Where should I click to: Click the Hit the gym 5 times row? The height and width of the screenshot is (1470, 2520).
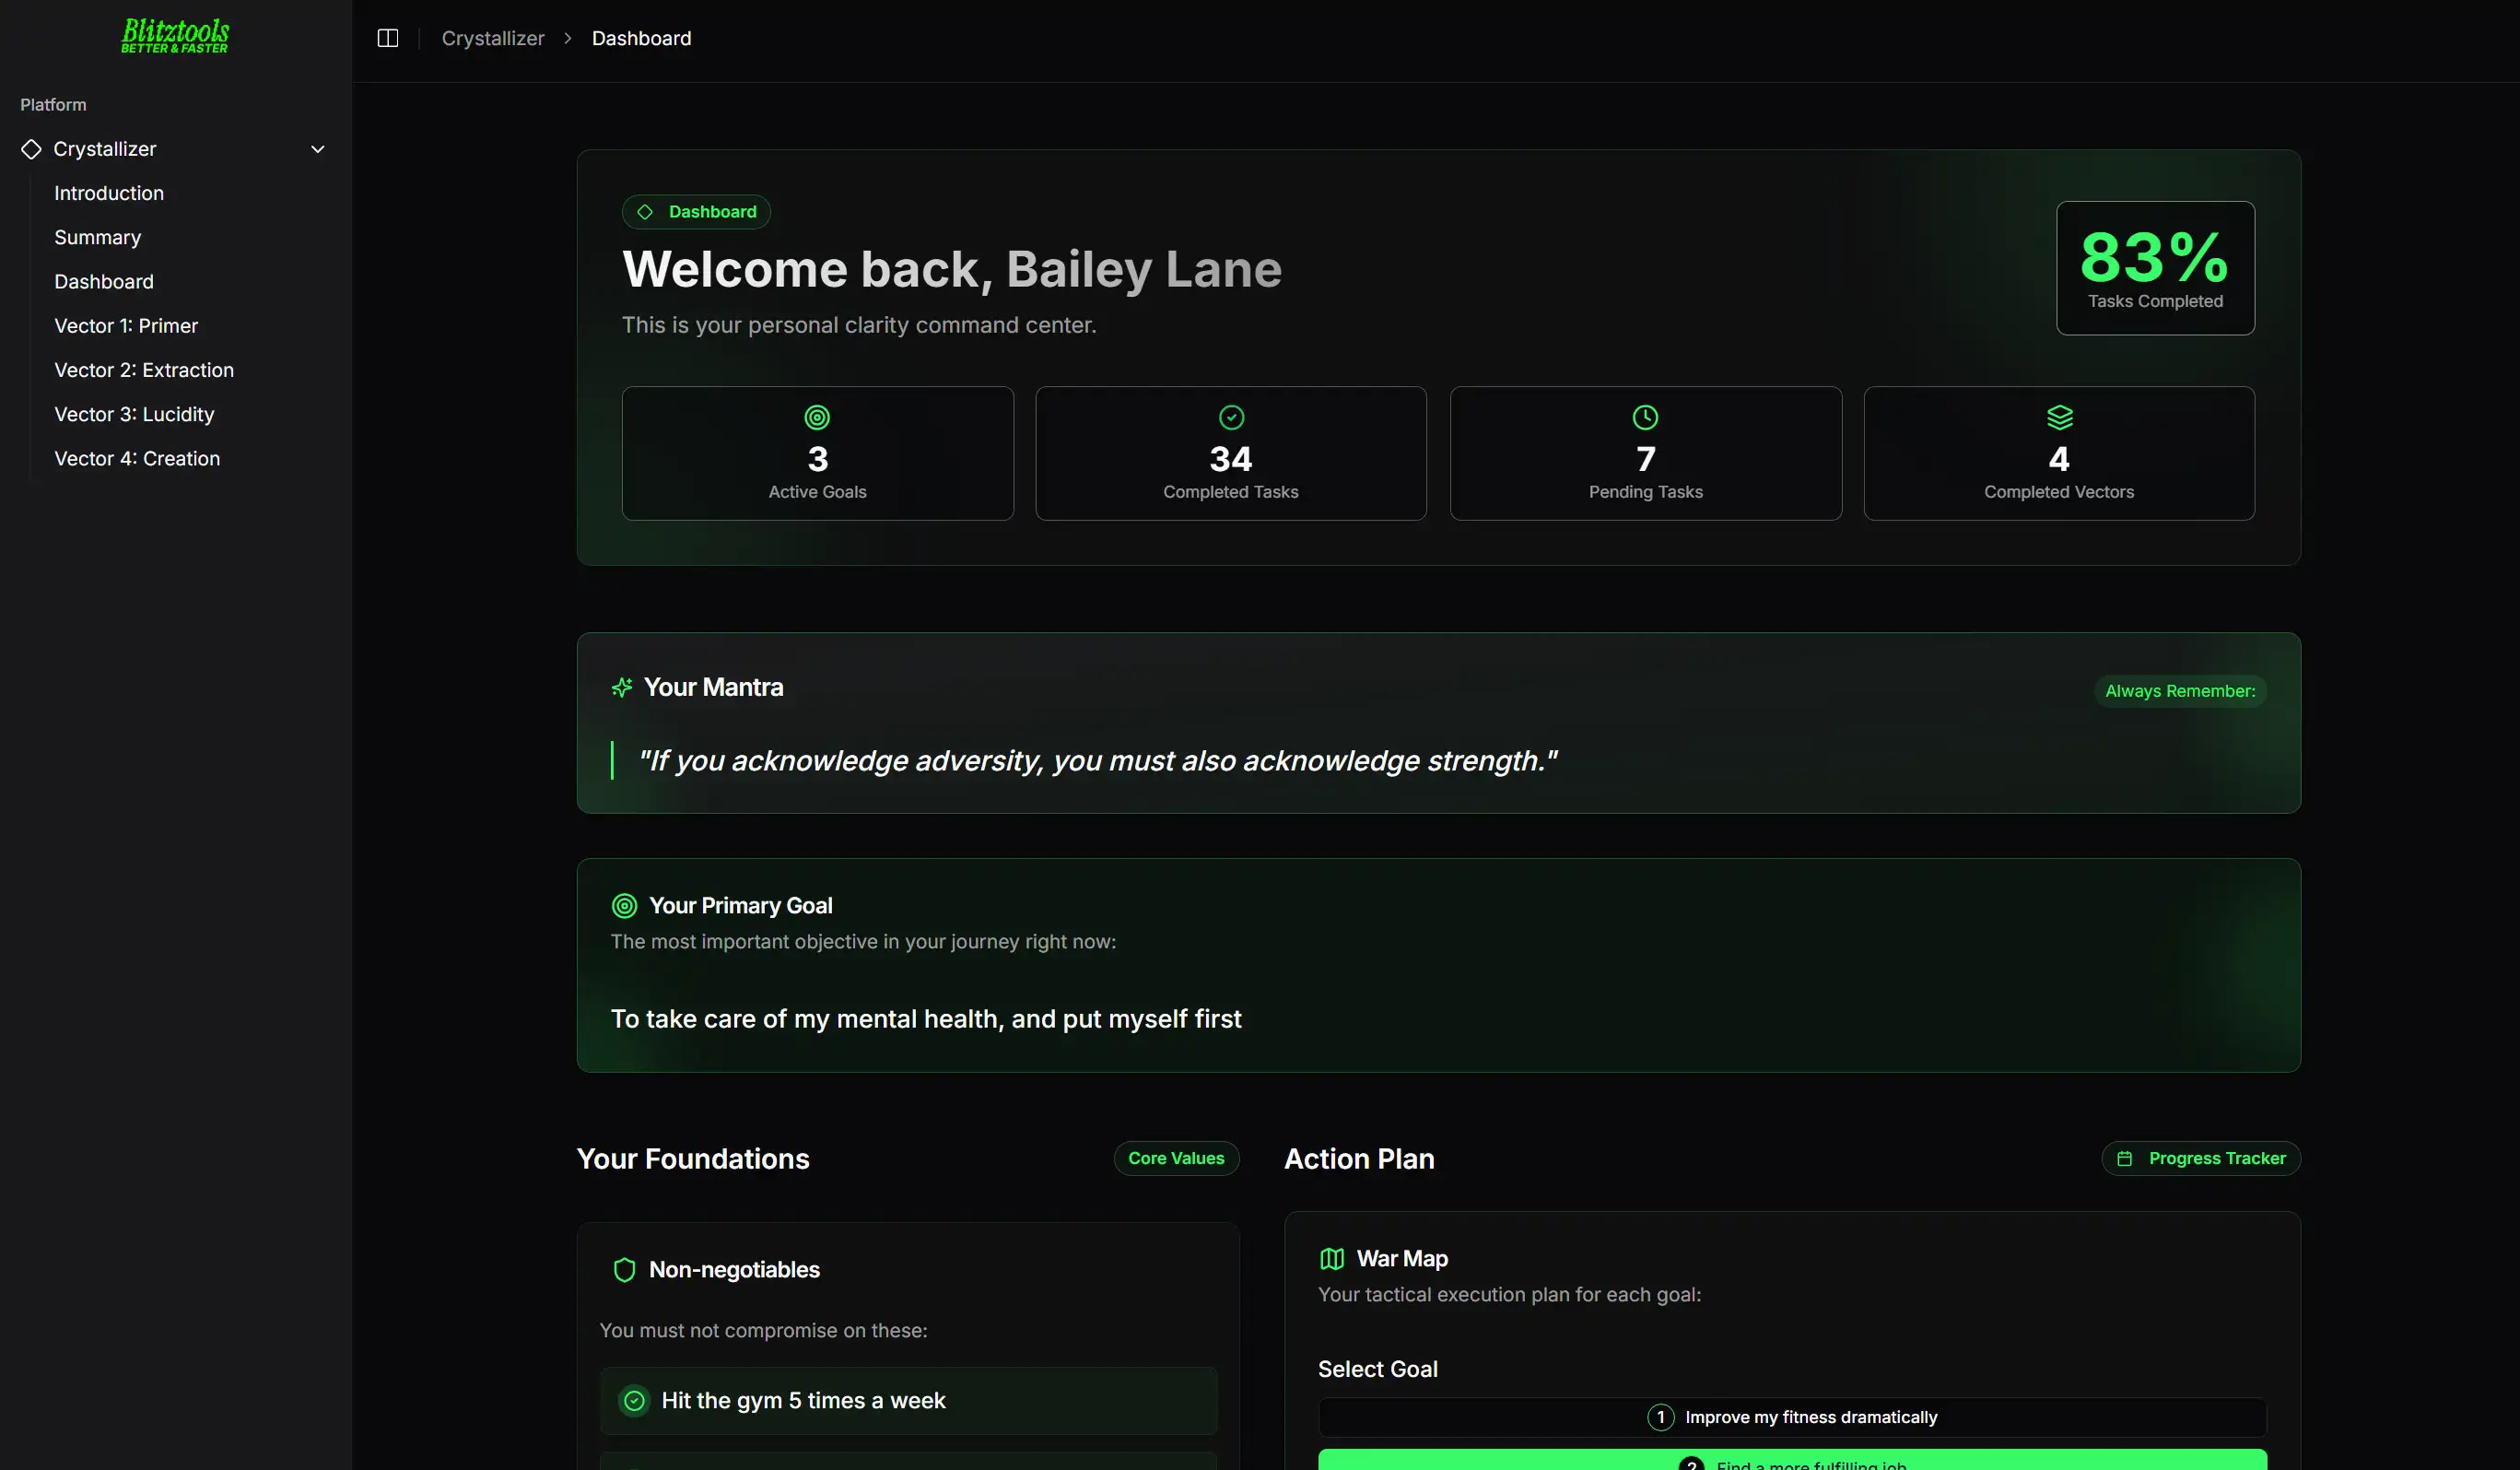(x=909, y=1401)
